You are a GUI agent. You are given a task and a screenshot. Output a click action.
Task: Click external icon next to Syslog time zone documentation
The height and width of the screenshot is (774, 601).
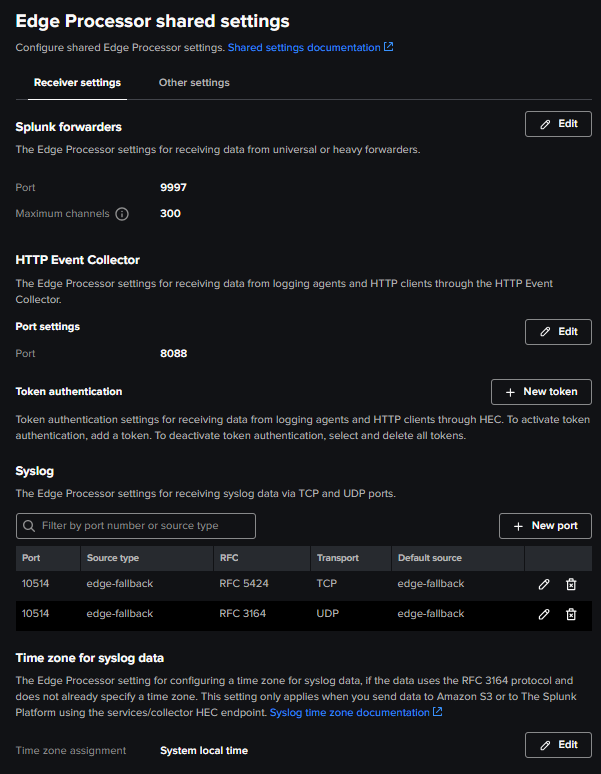438,712
